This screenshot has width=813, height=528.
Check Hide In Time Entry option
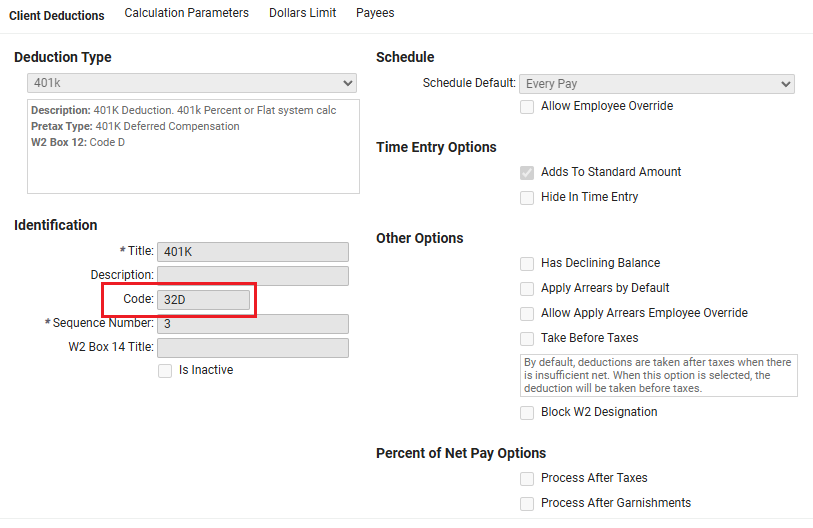click(x=527, y=198)
